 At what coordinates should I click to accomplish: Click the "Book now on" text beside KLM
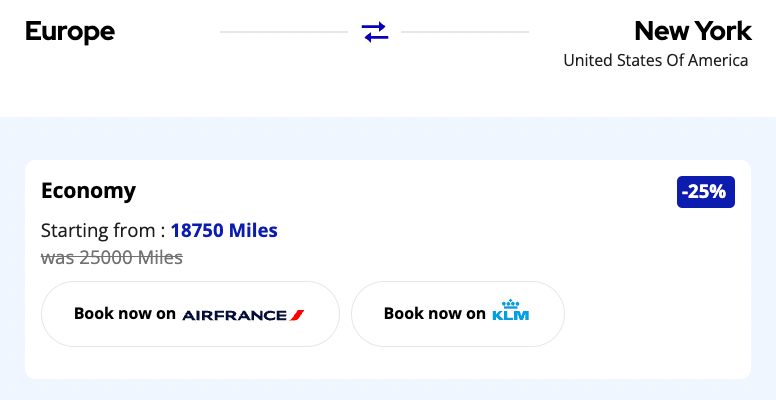(x=435, y=314)
